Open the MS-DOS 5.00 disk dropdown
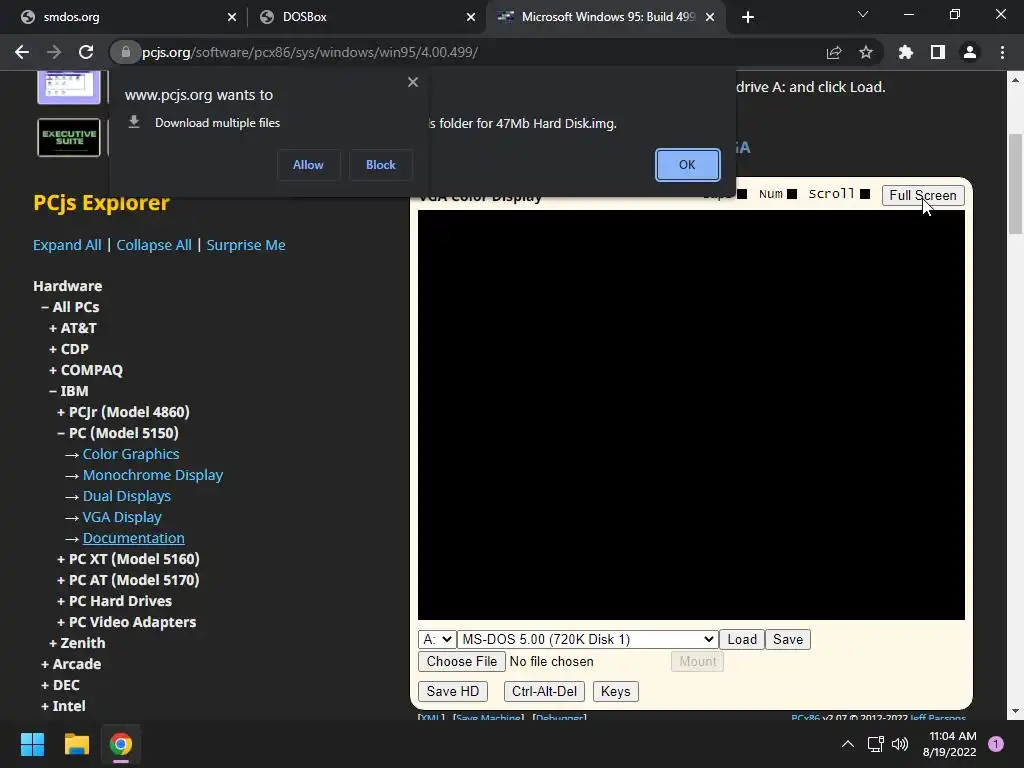Screen dimensions: 1024x768 (587, 639)
